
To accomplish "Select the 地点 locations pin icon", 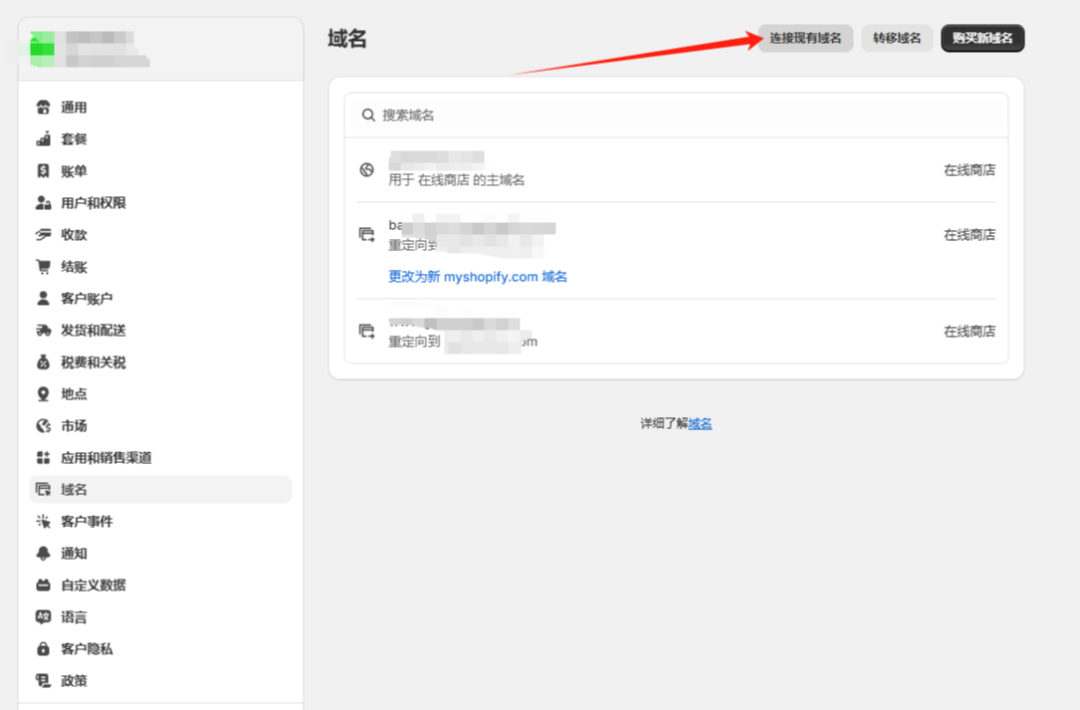I will [x=43, y=393].
